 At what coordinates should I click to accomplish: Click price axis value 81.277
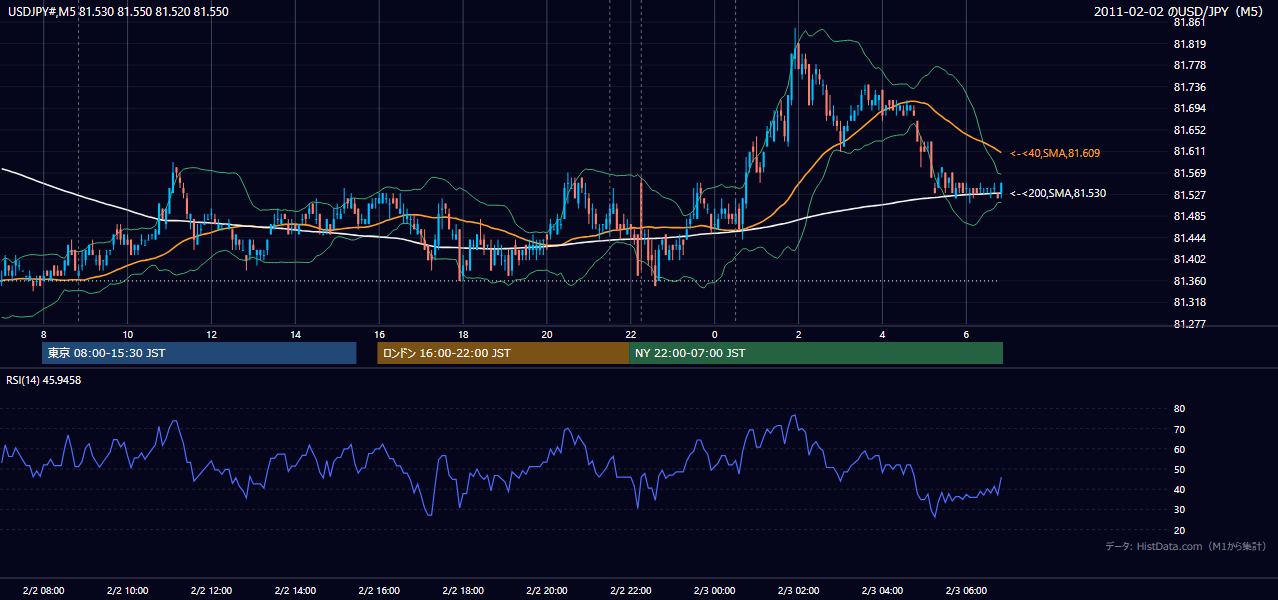coord(1189,324)
